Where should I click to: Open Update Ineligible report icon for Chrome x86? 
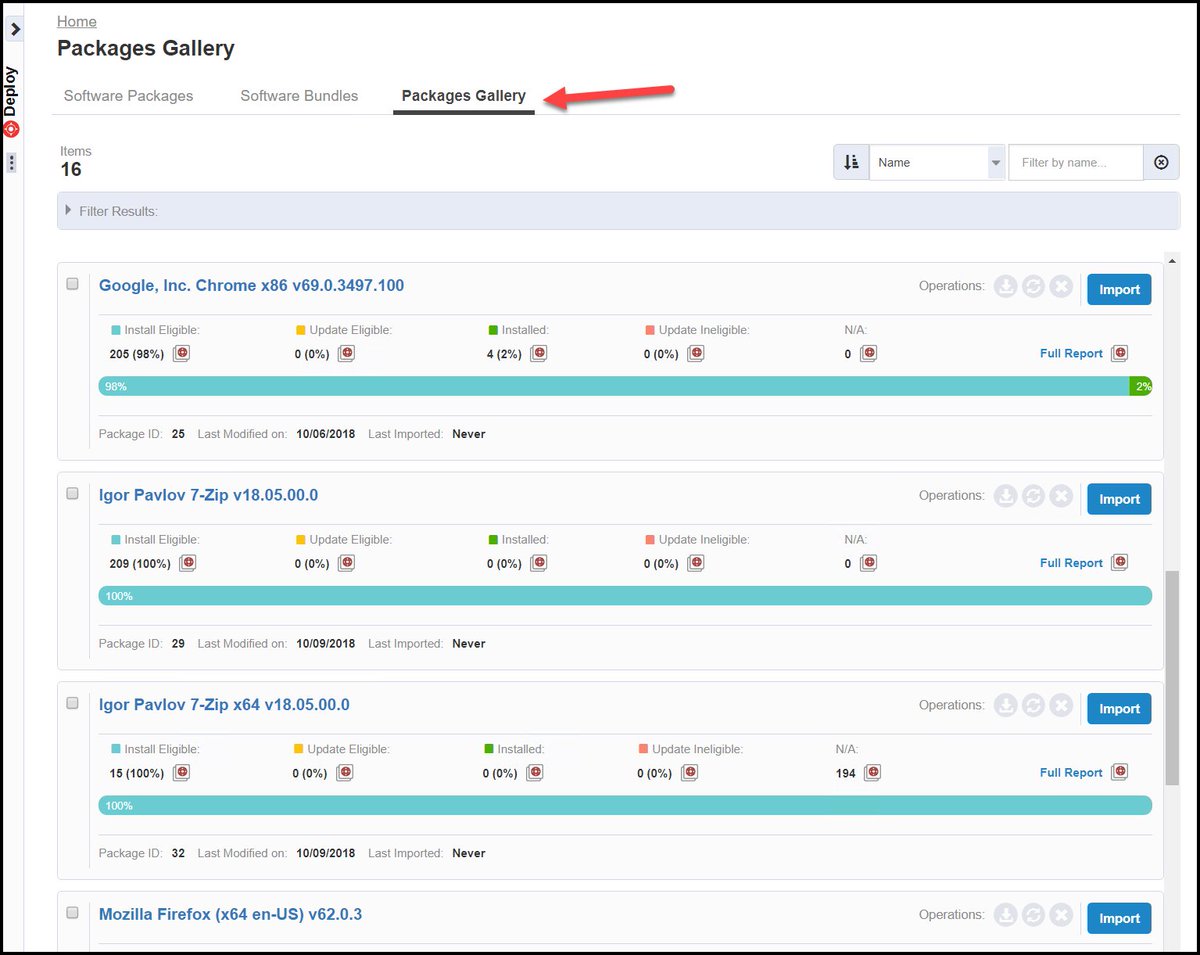(695, 353)
